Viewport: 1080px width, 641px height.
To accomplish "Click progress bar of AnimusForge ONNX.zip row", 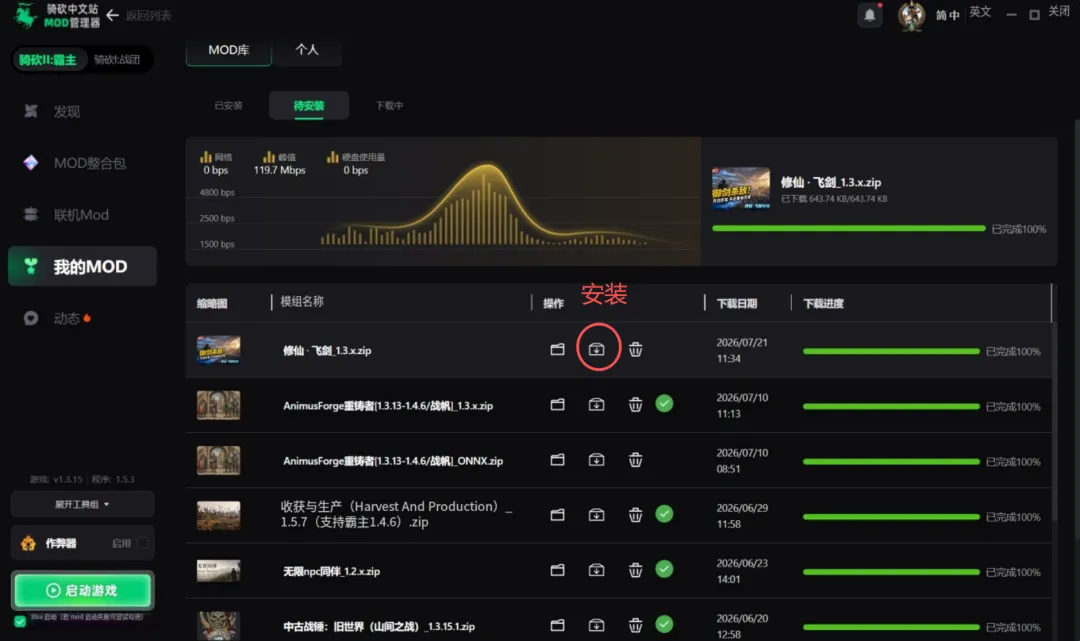I will coord(891,461).
